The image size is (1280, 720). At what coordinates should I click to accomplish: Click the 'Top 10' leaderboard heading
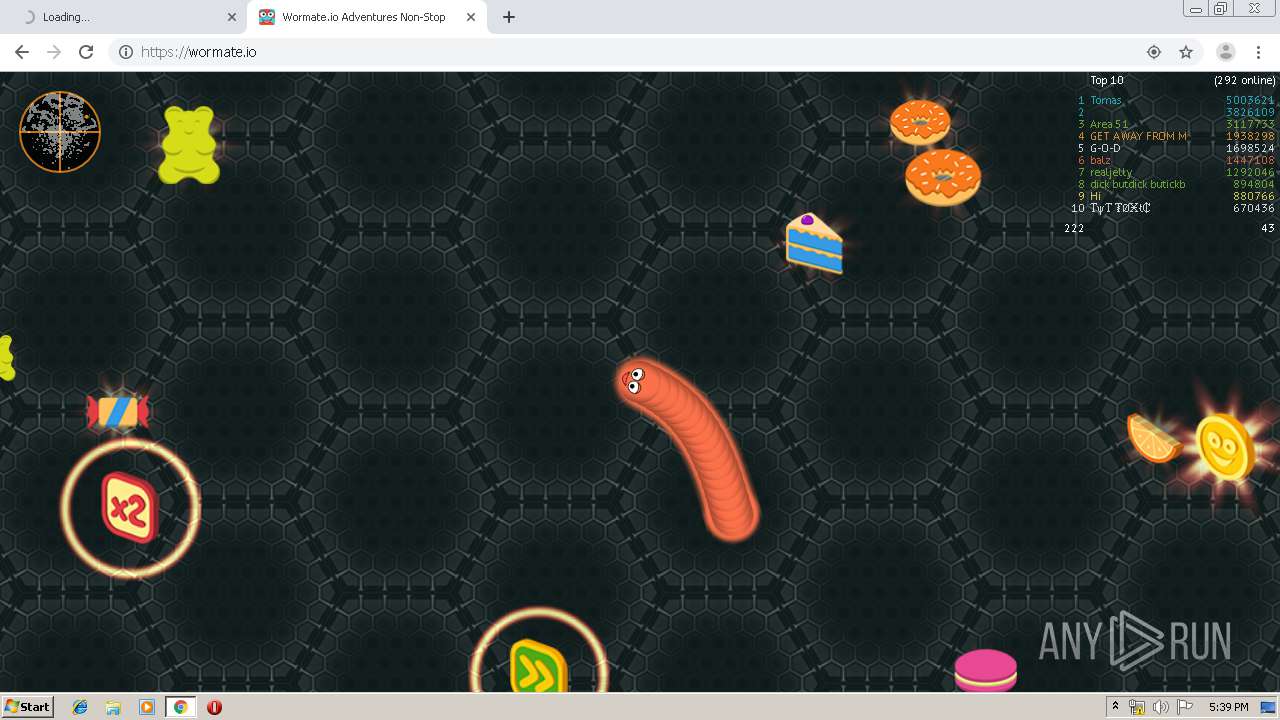[x=1107, y=80]
